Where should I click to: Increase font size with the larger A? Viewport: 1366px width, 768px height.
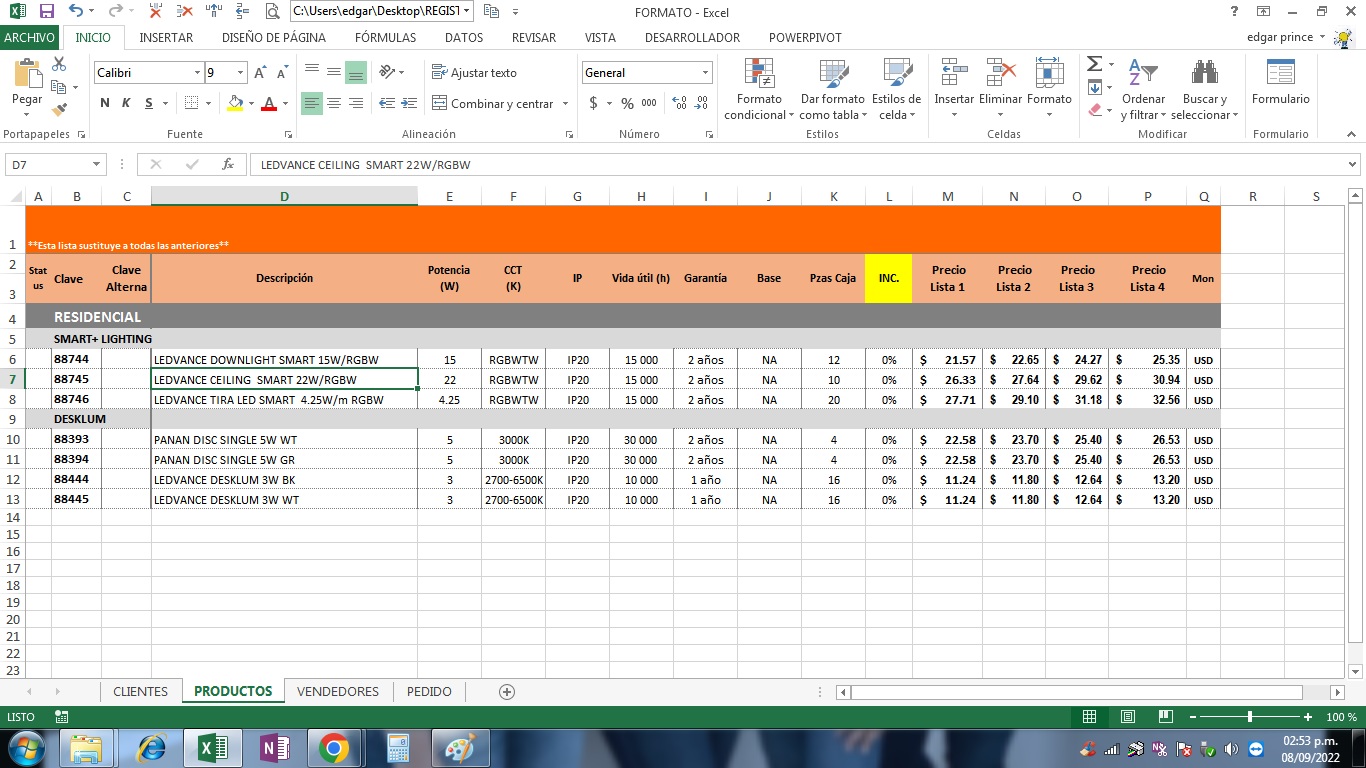261,73
